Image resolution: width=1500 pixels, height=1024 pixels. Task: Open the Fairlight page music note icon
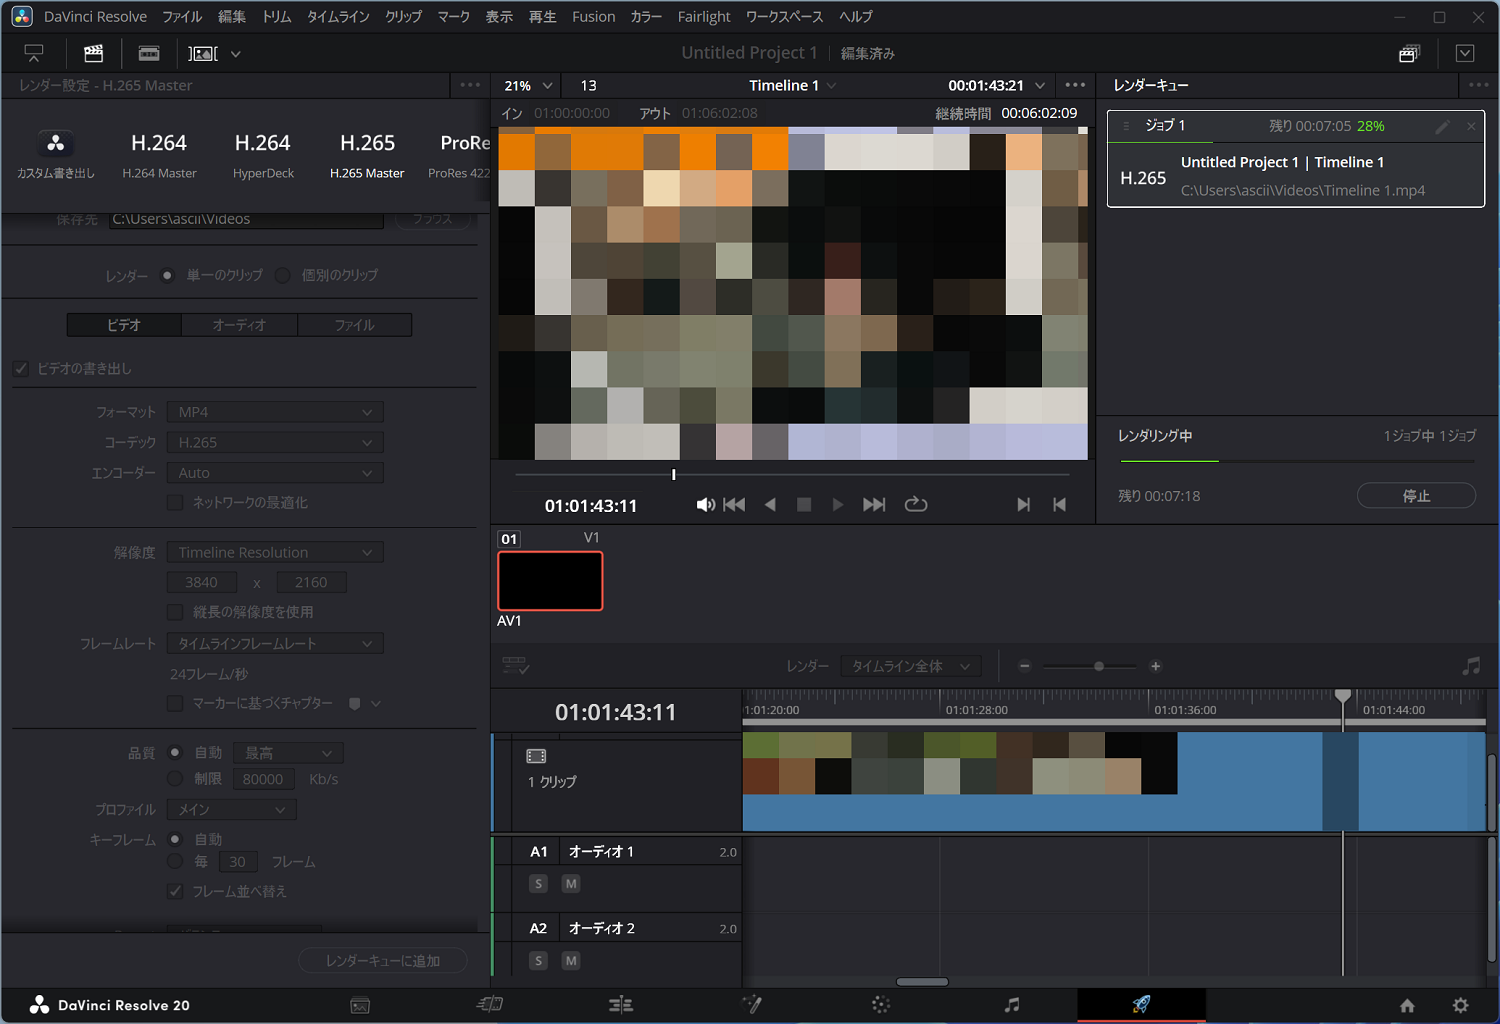pos(1012,1005)
